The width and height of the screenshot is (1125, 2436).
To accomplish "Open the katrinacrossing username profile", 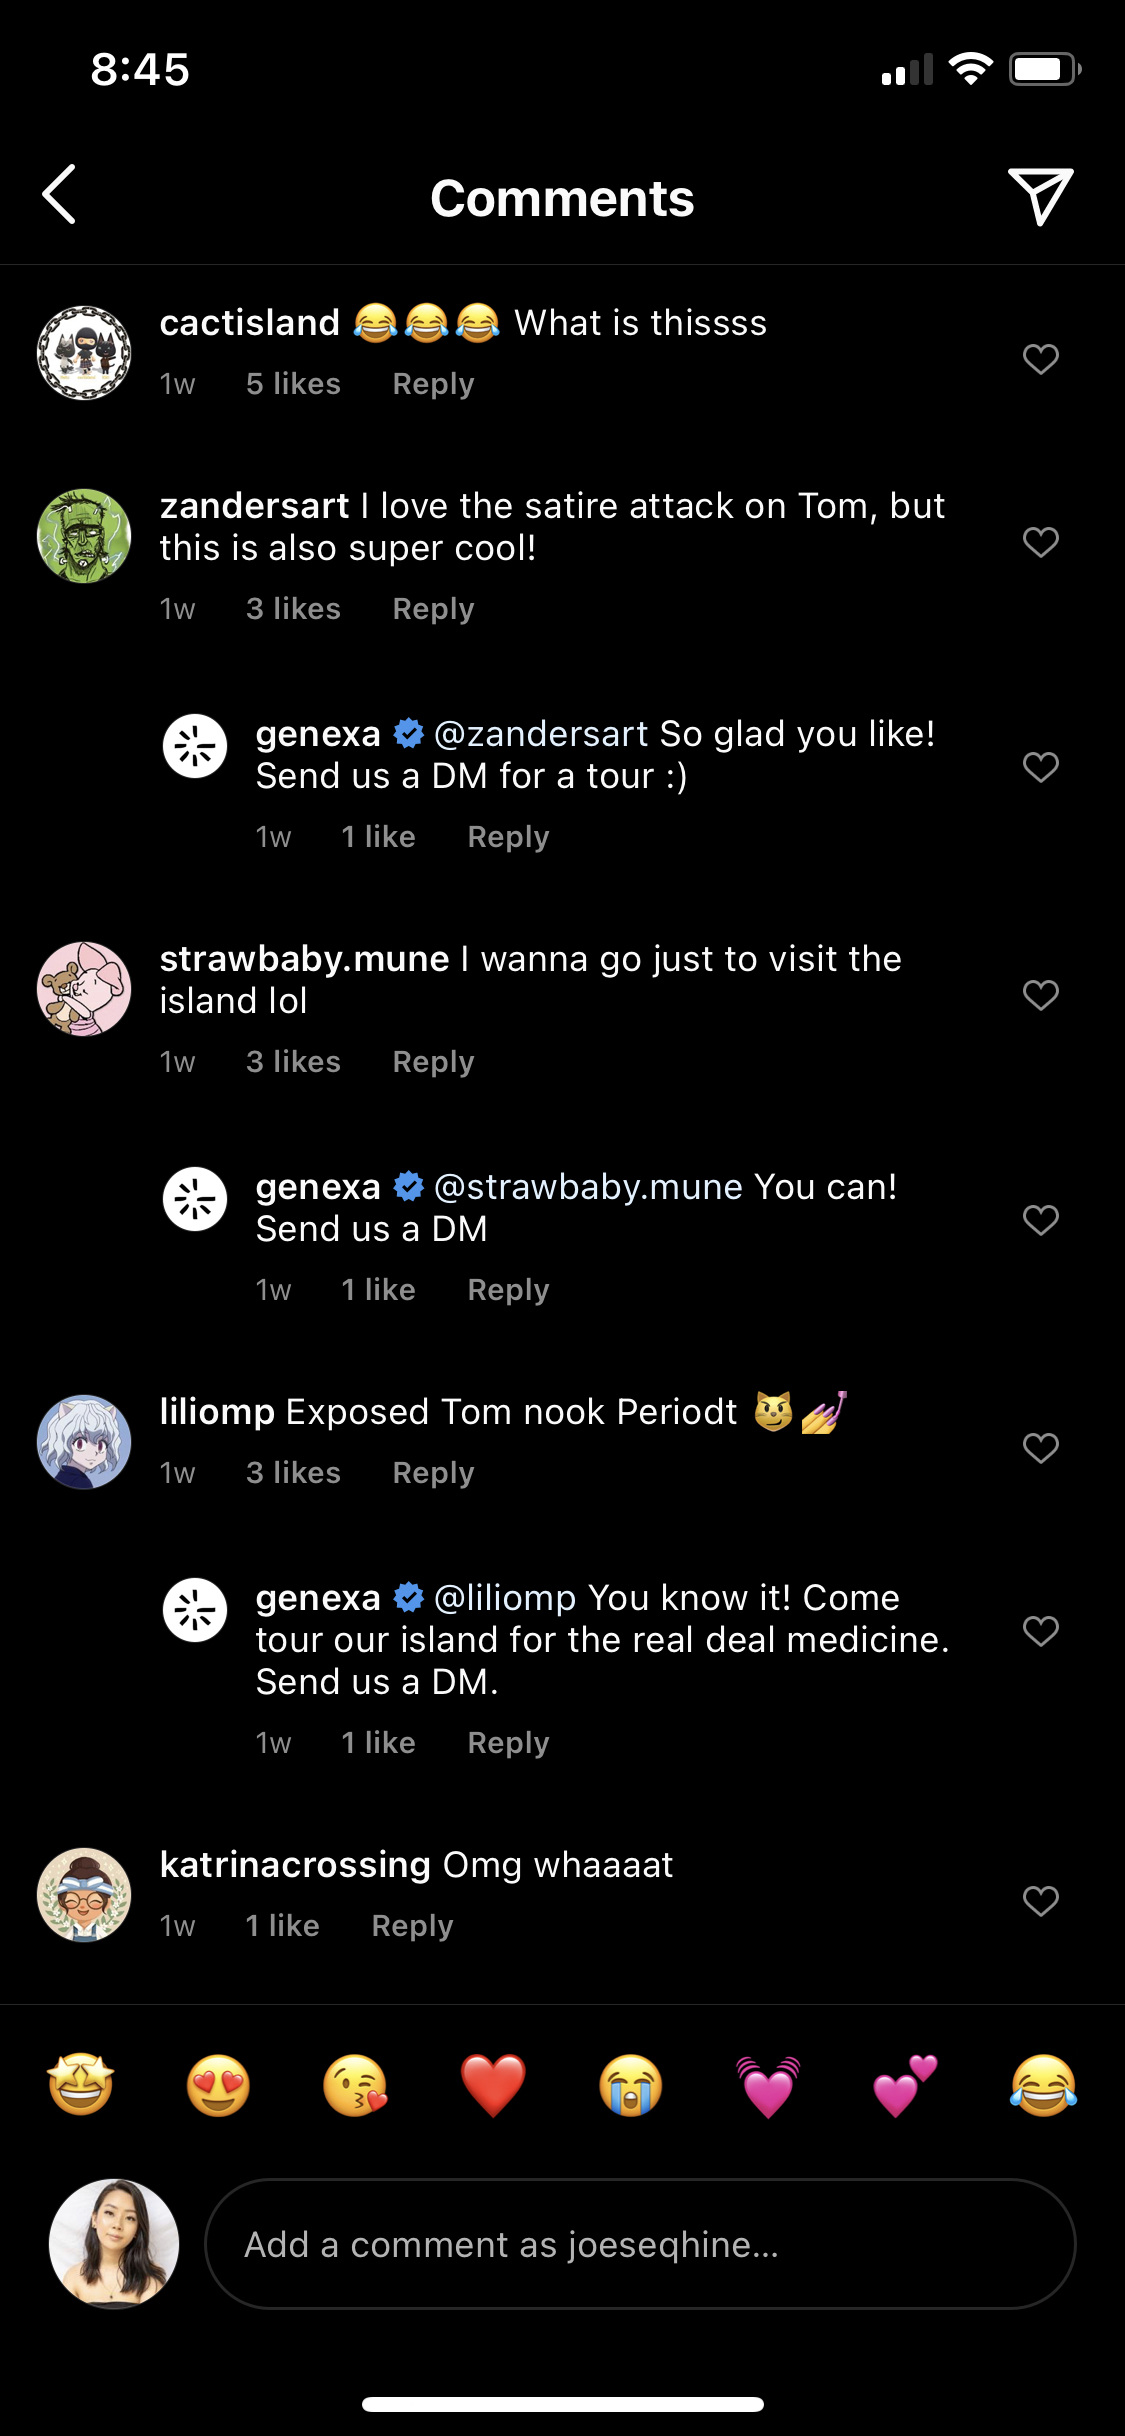I will [295, 1865].
